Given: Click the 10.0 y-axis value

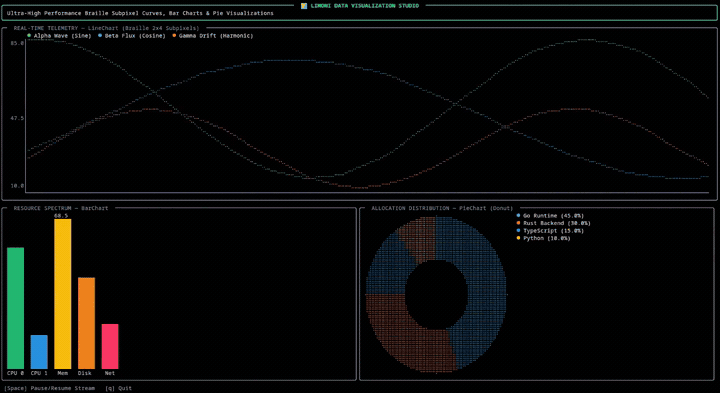Looking at the screenshot, I should point(17,185).
